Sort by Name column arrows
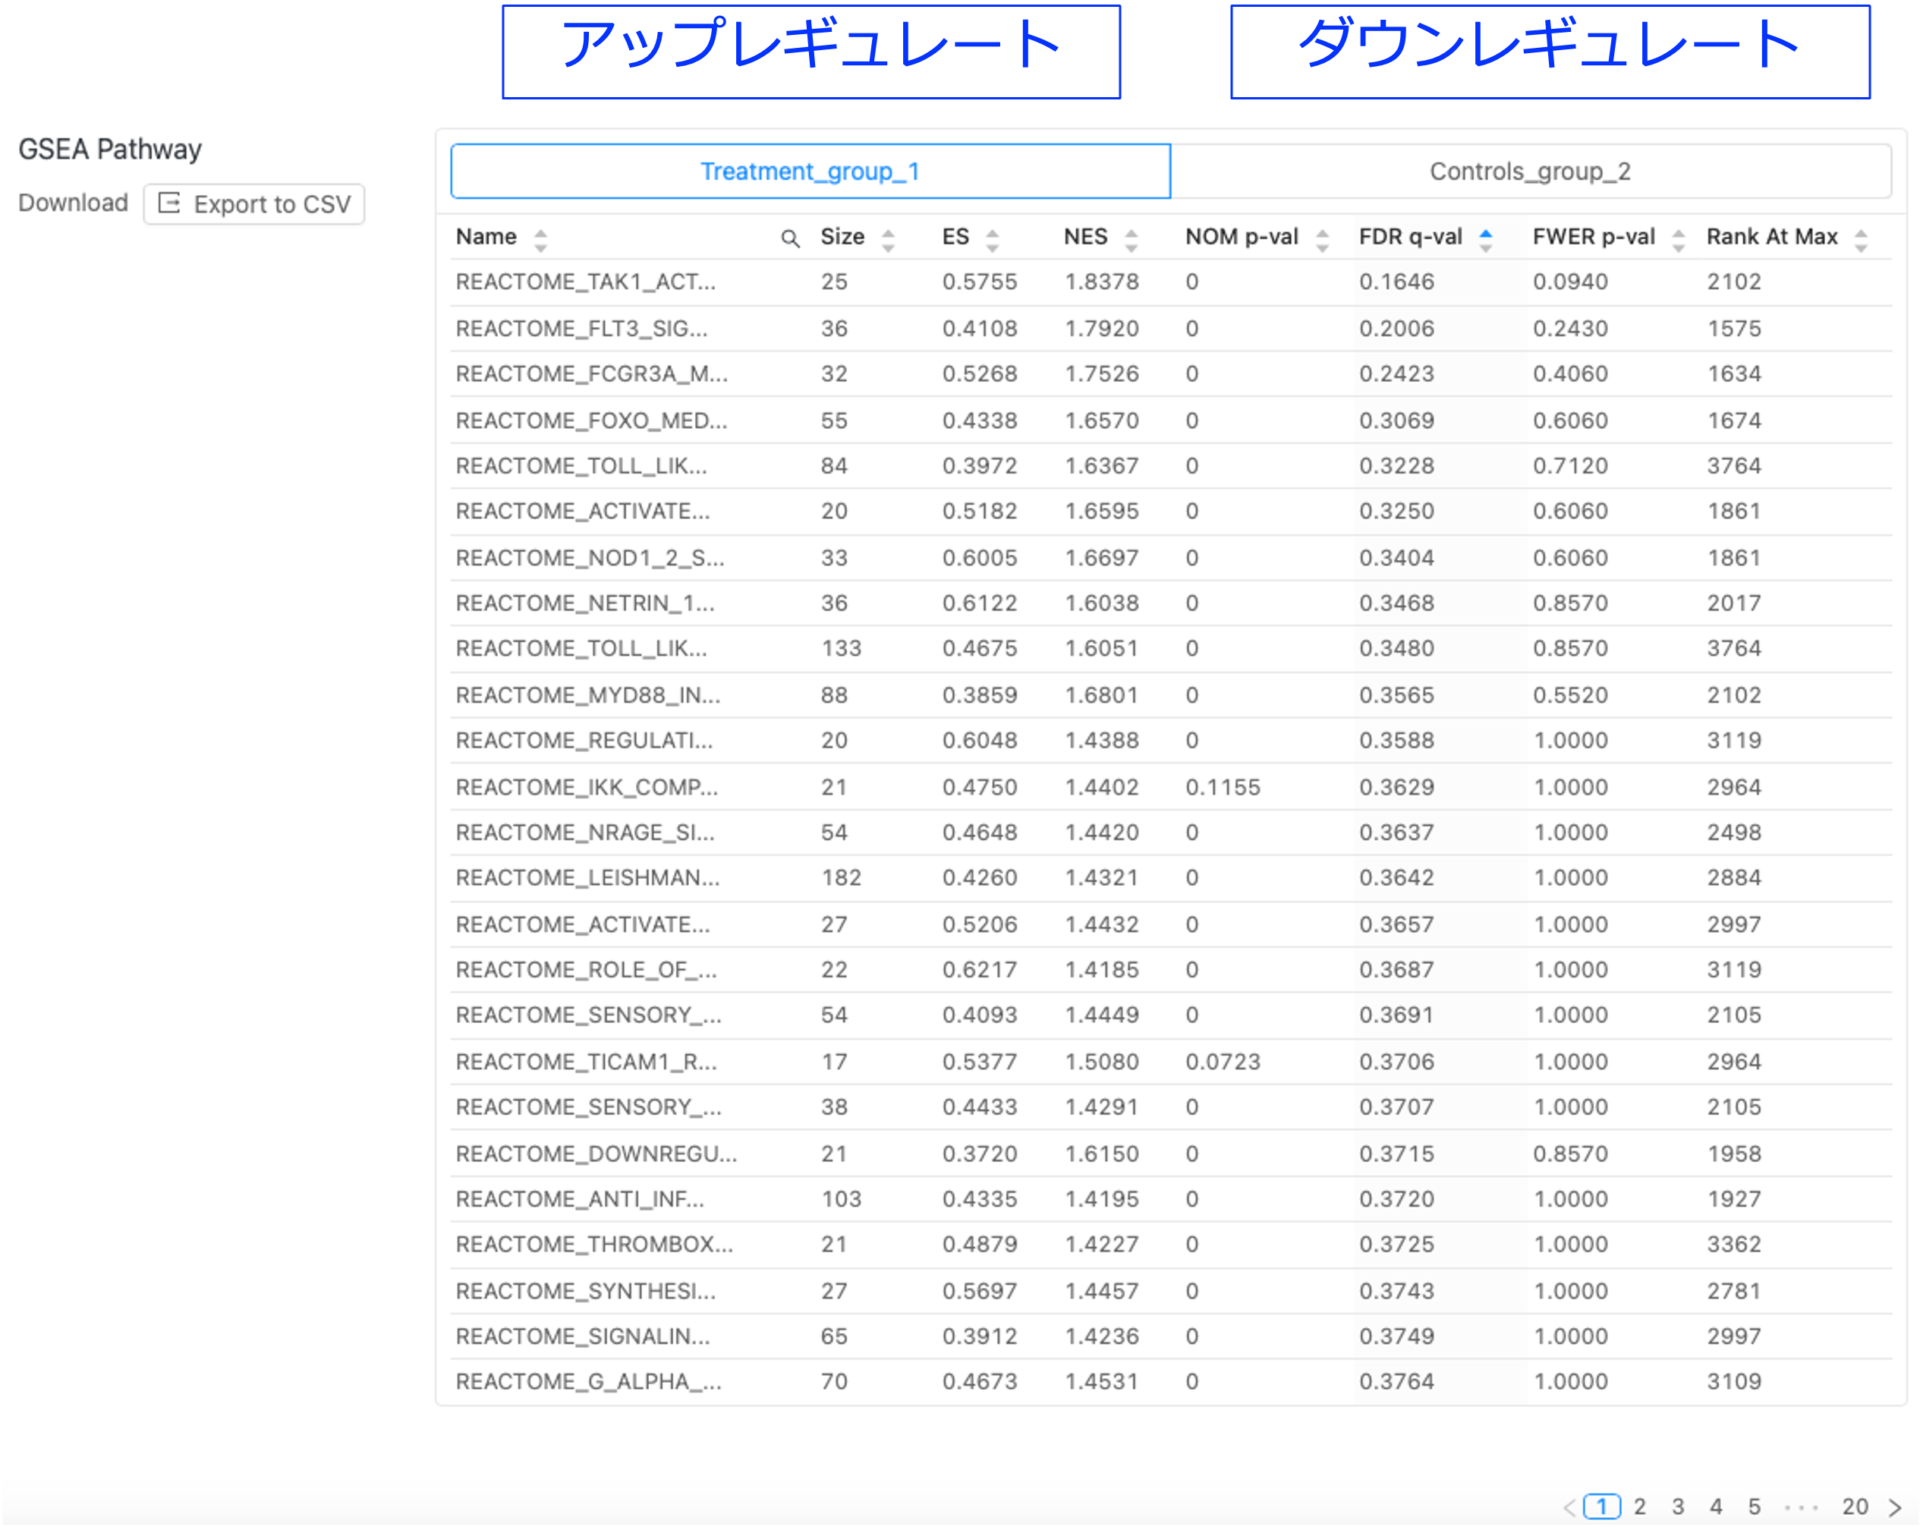This screenshot has width=1920, height=1527. pos(541,239)
